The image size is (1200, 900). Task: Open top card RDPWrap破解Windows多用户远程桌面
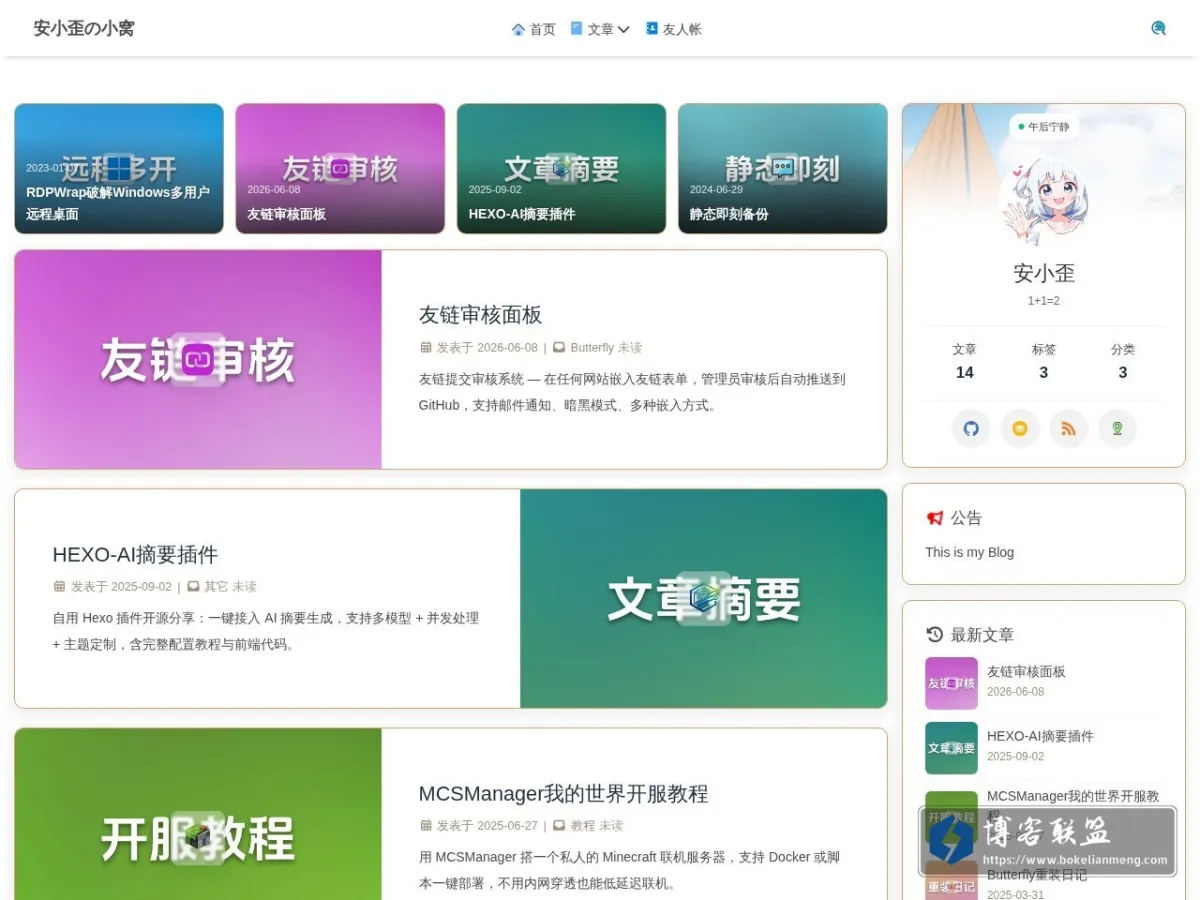pos(119,169)
